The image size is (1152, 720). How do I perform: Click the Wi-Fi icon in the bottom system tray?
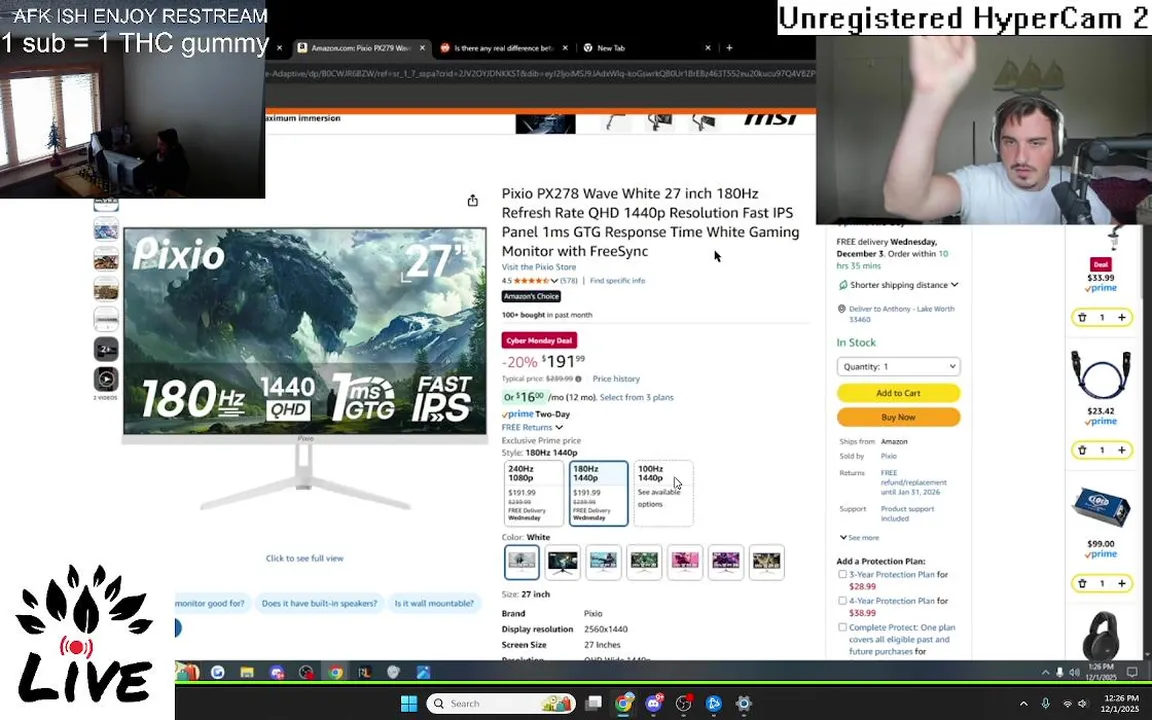[1068, 704]
